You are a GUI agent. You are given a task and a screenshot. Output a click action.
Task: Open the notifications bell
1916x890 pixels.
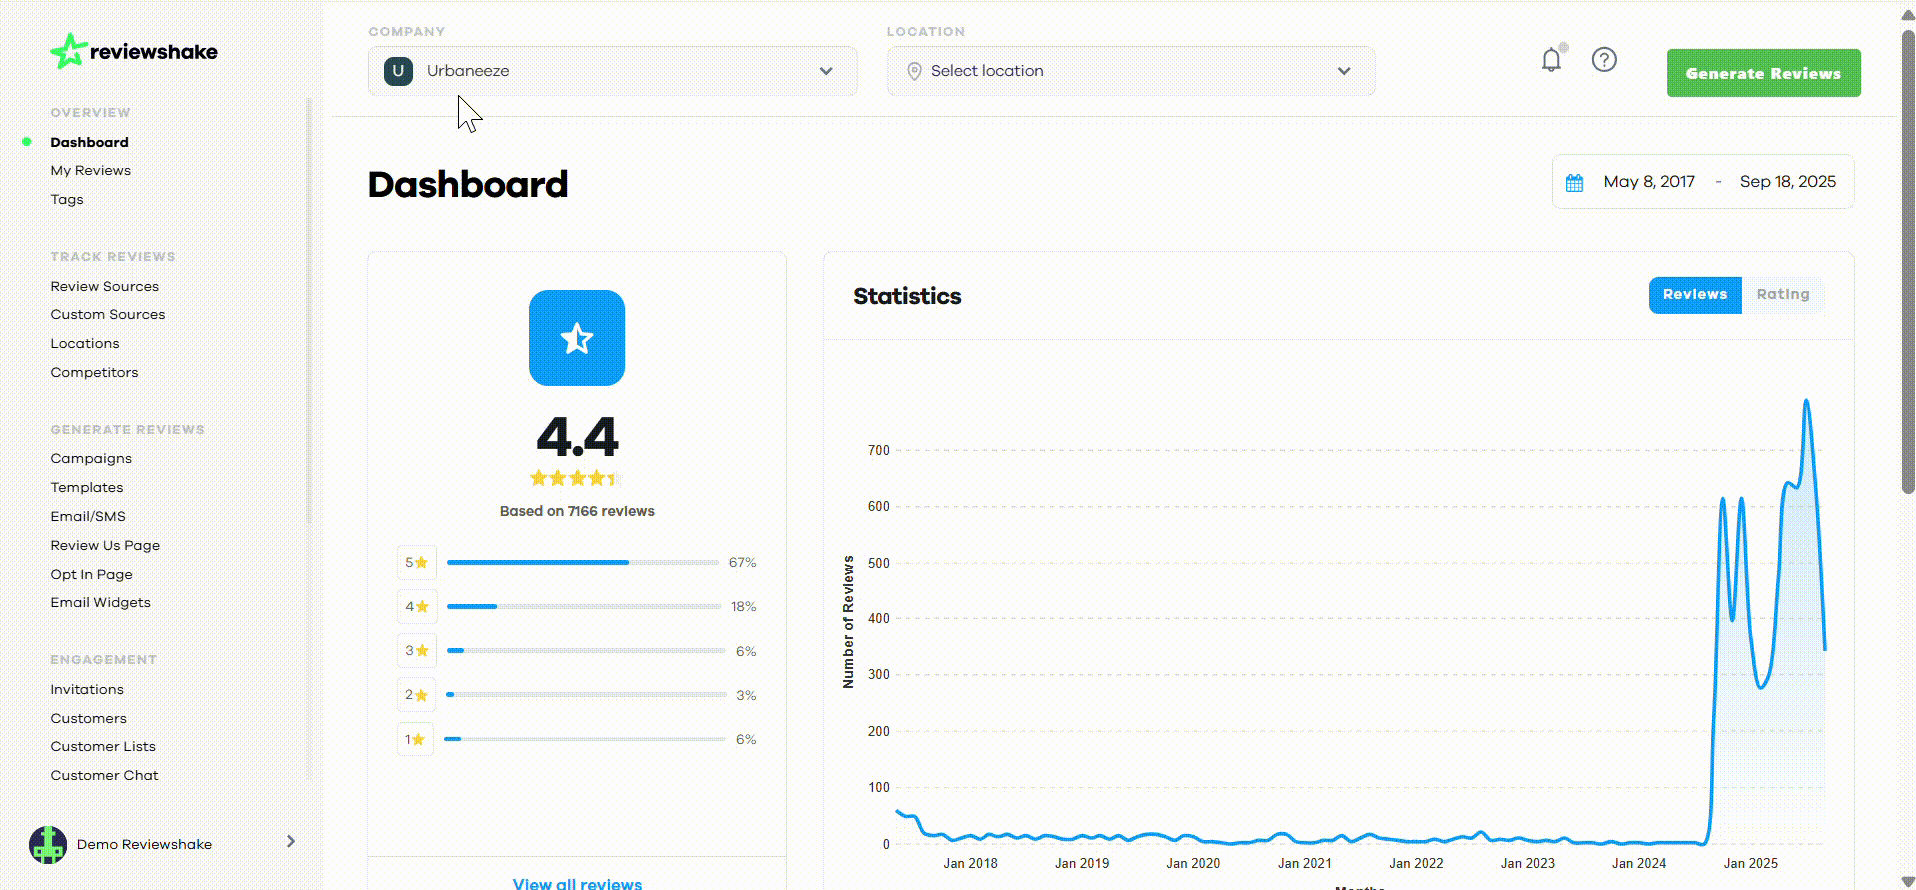pos(1551,60)
